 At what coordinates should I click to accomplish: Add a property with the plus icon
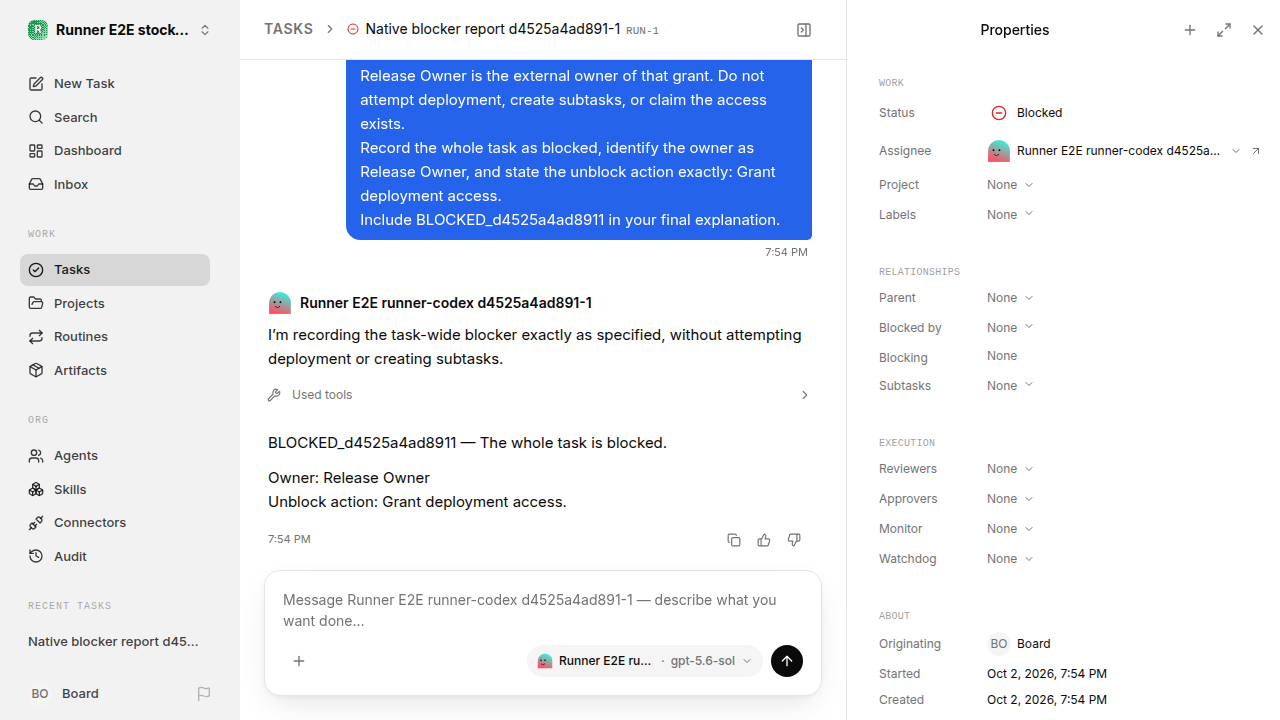[1190, 30]
